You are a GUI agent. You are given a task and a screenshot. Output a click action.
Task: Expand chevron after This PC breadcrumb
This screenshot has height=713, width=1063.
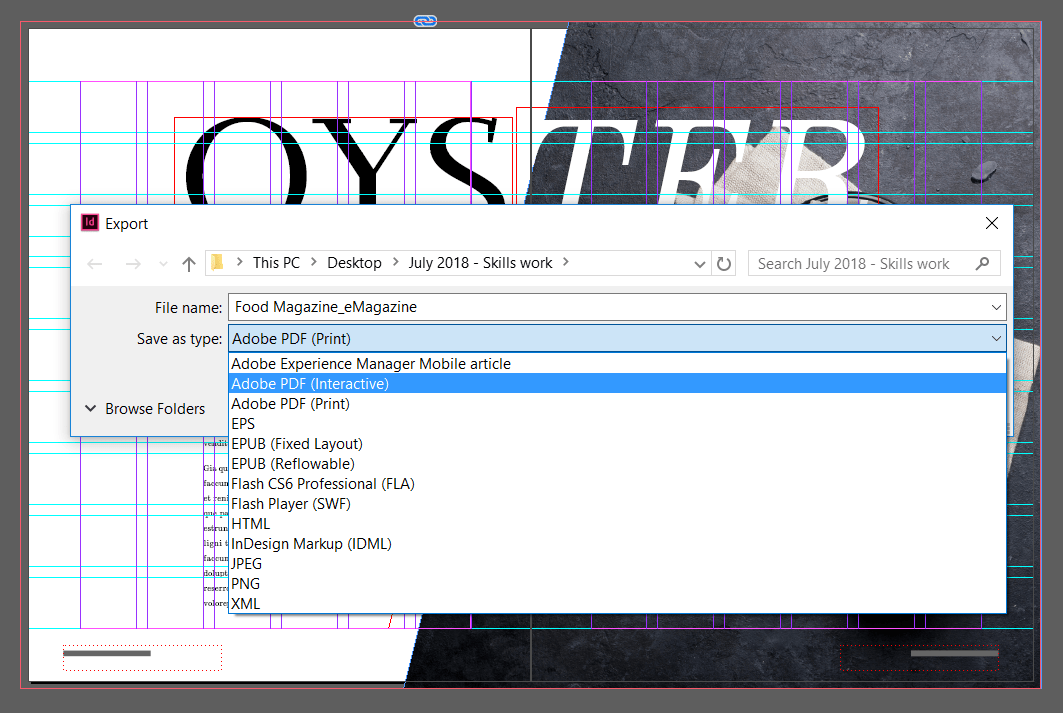click(x=313, y=262)
